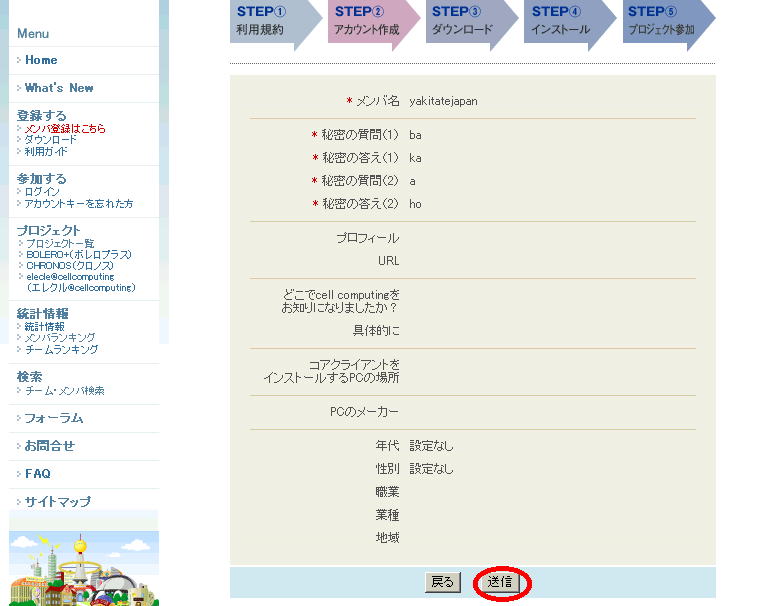778x606 pixels.
Task: Click the 年代 value 設定なし
Action: [x=431, y=446]
